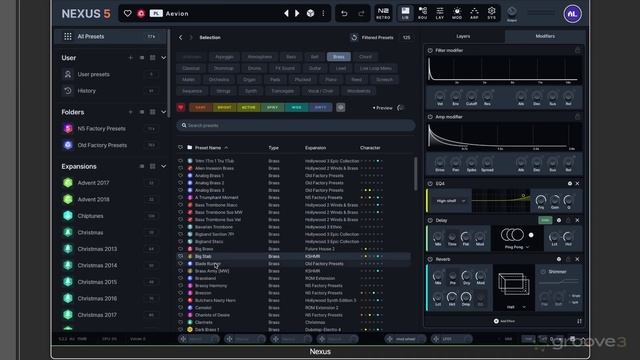This screenshot has height=360, width=640.
Task: Open the History list
Action: click(87, 91)
